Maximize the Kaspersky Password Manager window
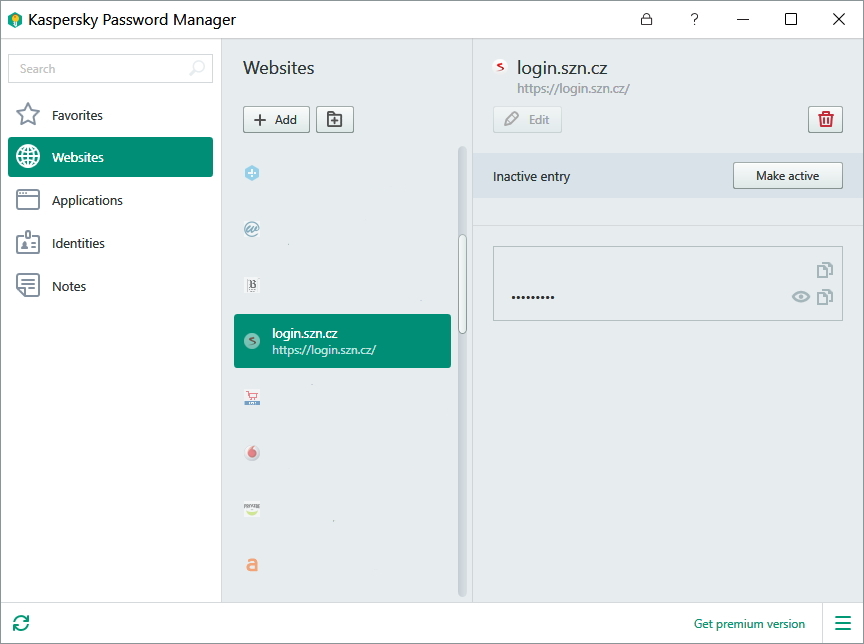Image resolution: width=864 pixels, height=644 pixels. pos(791,19)
